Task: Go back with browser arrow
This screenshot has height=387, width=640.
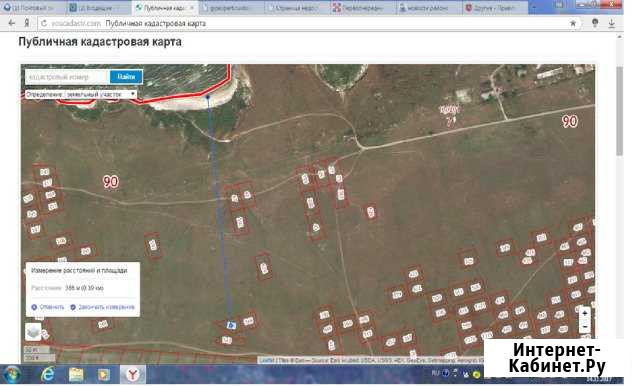Action: pyautogui.click(x=11, y=23)
